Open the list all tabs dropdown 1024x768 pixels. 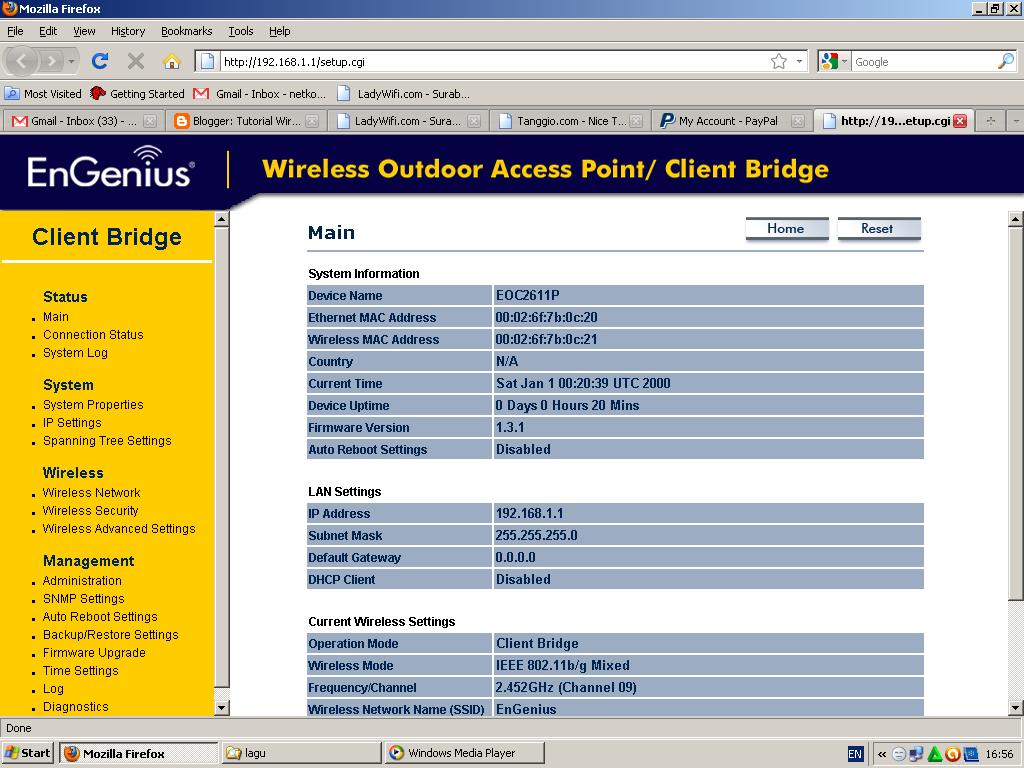(x=1016, y=121)
